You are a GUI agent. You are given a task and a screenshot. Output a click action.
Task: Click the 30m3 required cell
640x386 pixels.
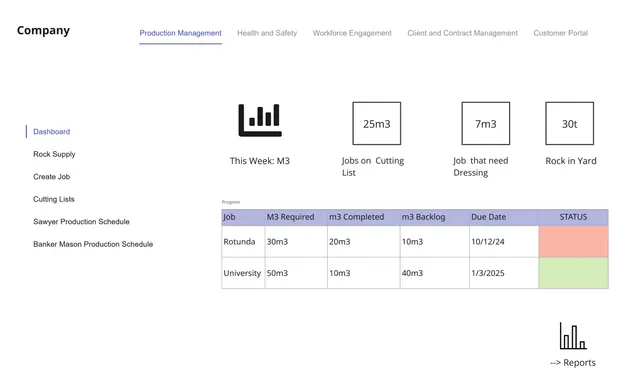(296, 242)
